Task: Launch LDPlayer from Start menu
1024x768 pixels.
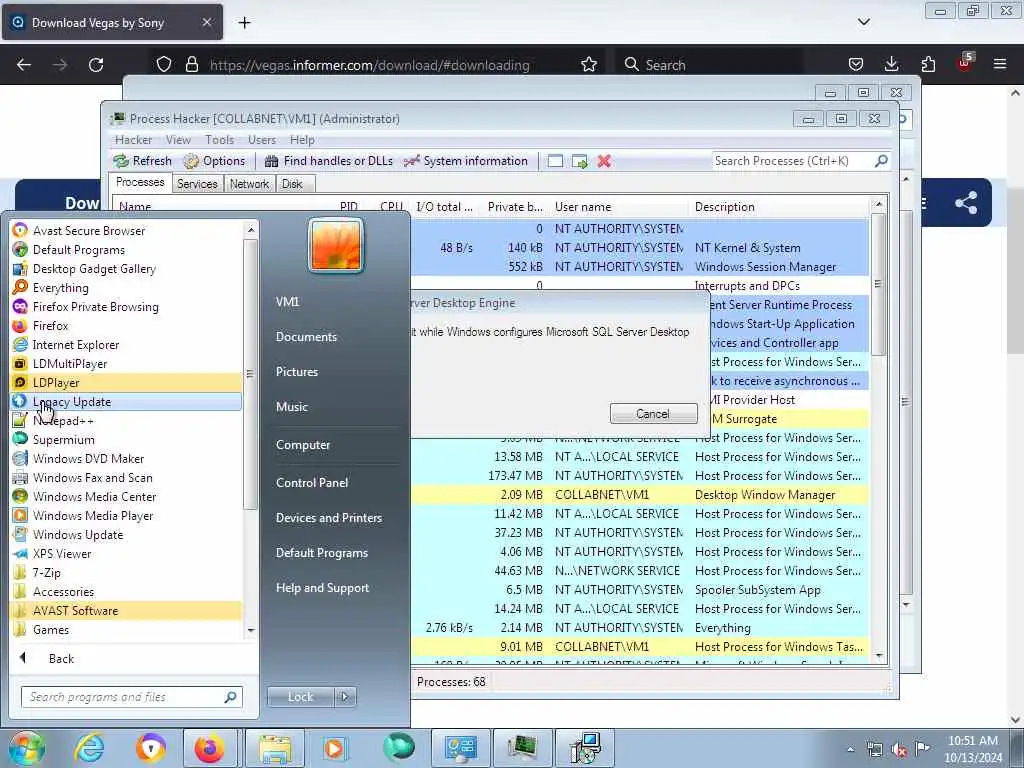Action: pos(127,382)
